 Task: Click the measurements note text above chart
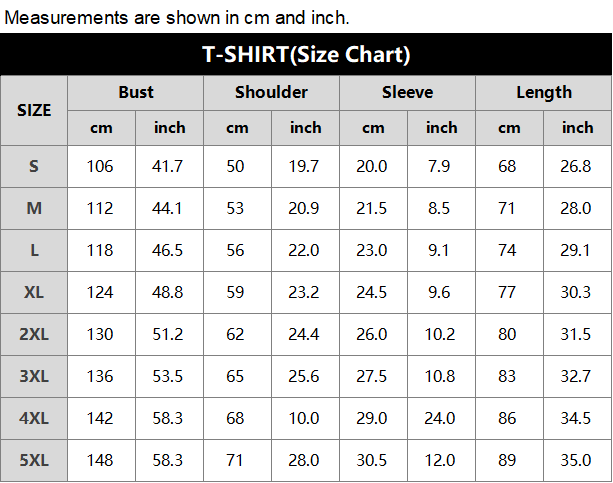point(177,18)
